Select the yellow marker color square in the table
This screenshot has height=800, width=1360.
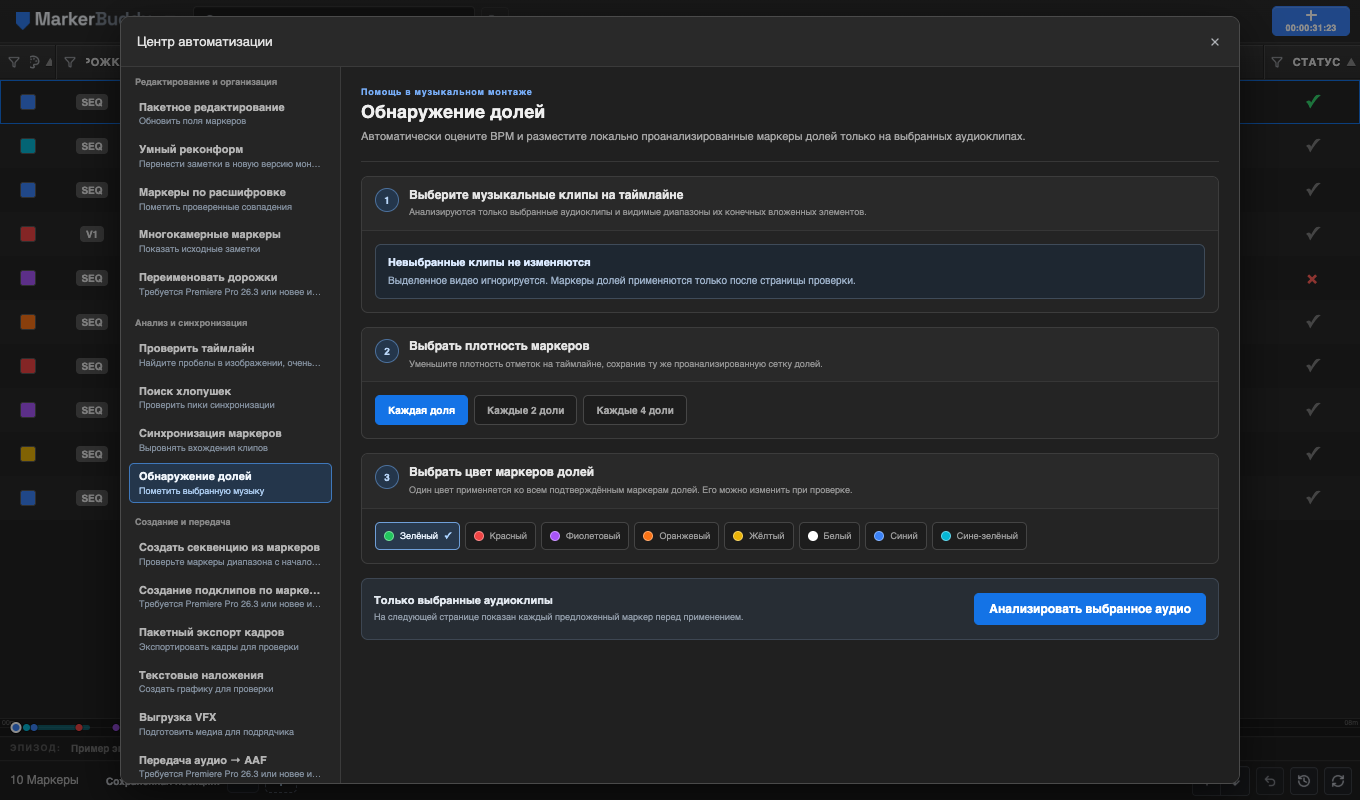tap(28, 454)
